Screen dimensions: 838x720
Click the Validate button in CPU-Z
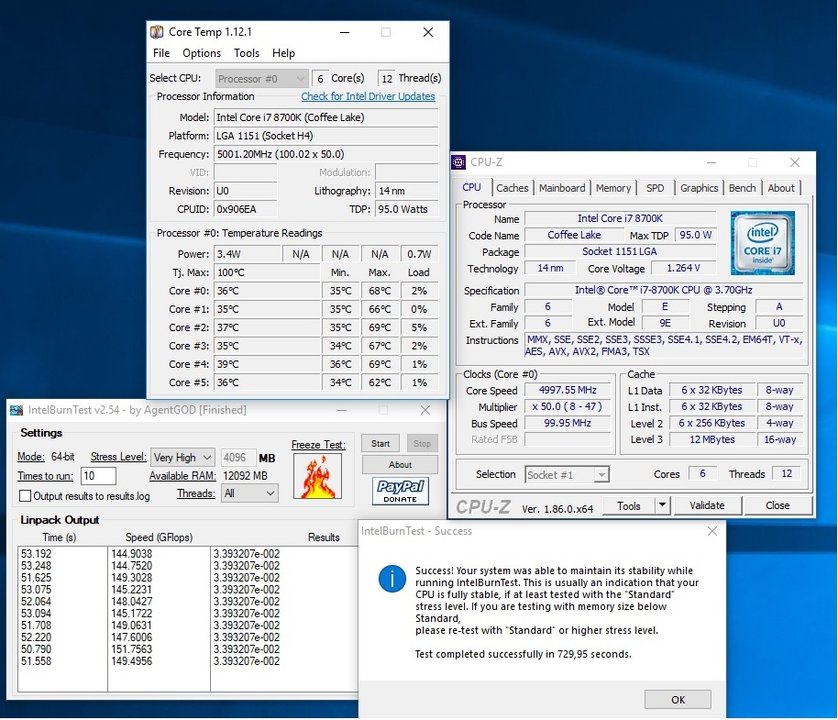pos(707,505)
